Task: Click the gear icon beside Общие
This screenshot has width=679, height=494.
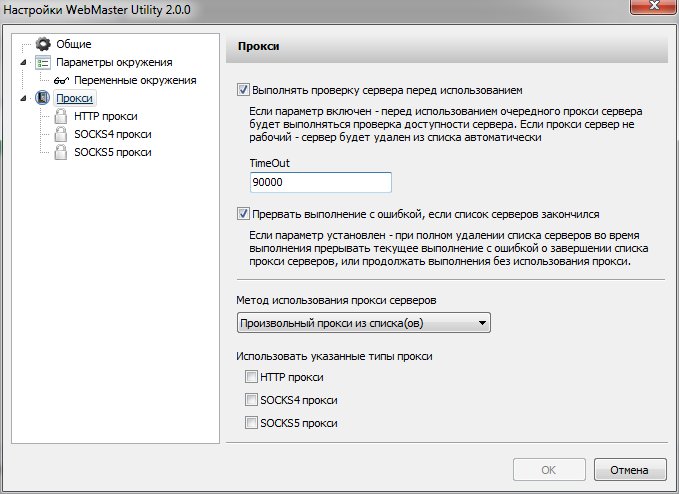Action: coord(43,44)
